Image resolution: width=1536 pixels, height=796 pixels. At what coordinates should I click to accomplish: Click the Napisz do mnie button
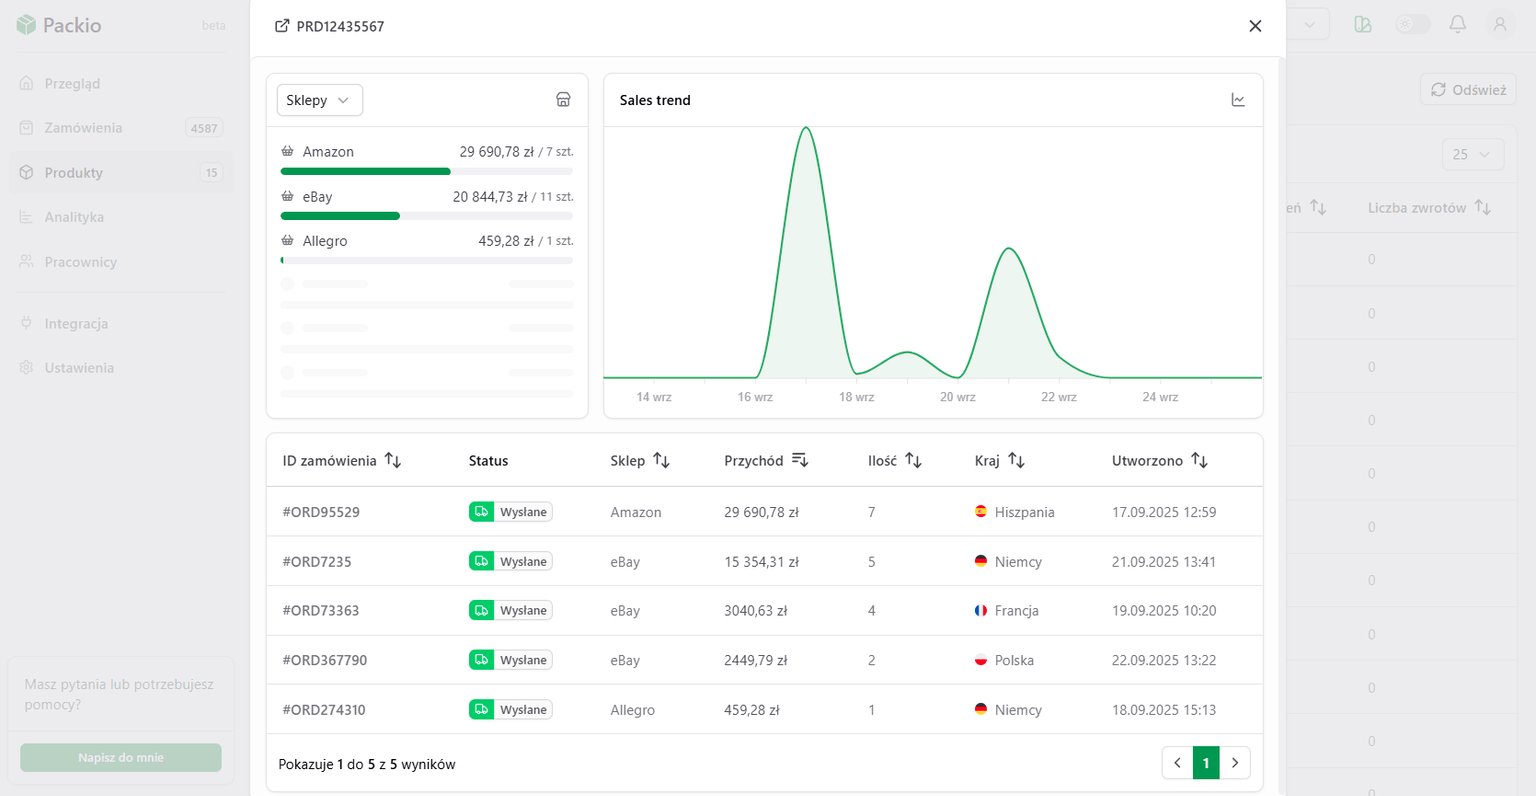(x=121, y=757)
